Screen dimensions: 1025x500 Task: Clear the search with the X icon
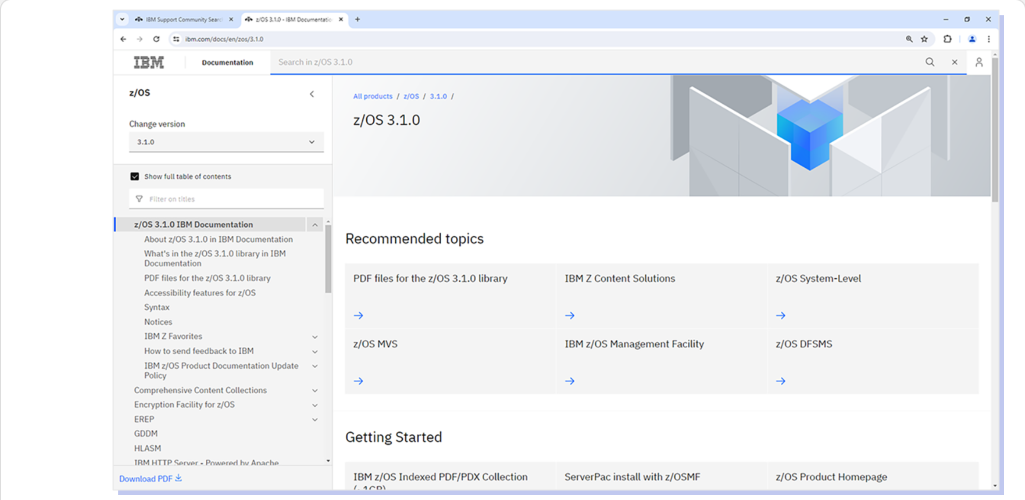point(954,62)
